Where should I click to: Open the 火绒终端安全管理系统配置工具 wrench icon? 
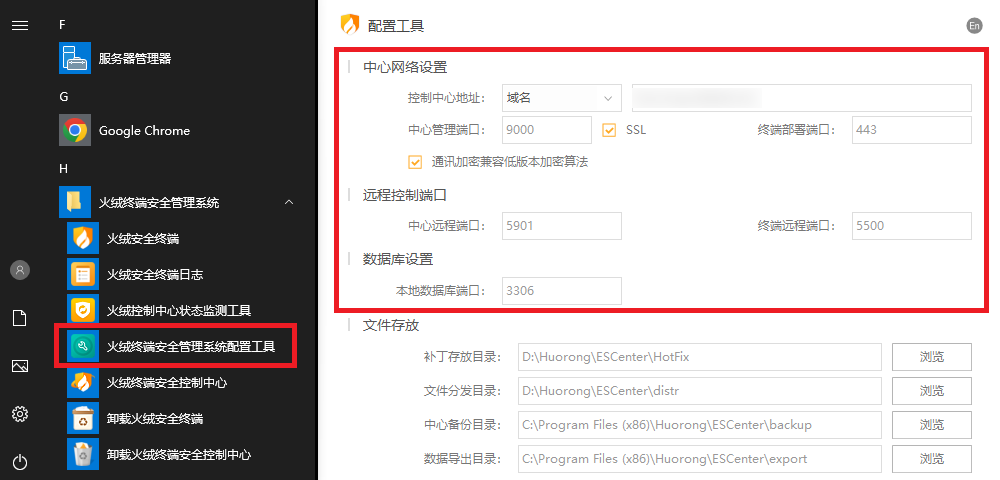(83, 347)
